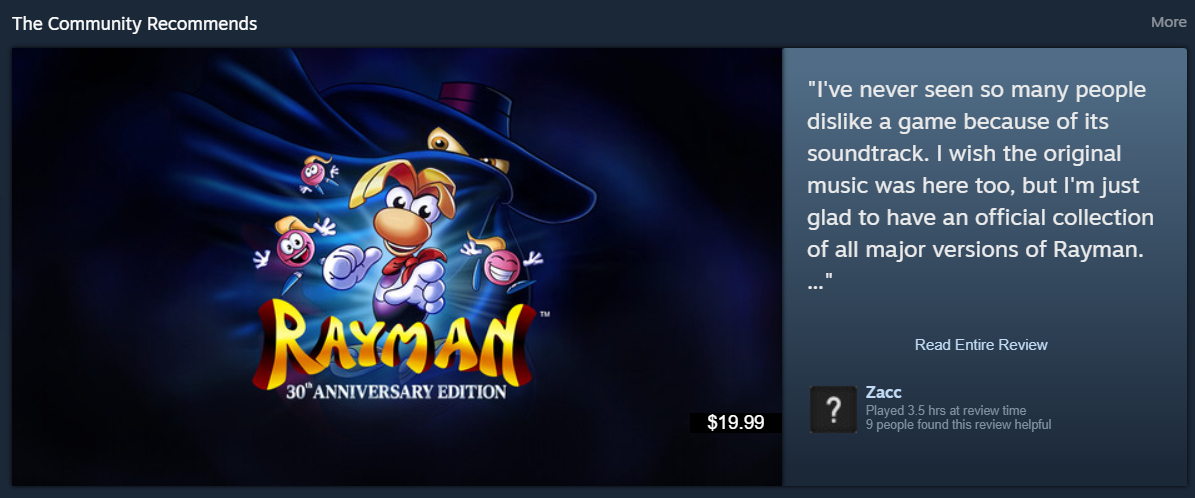Click the More link
Image resolution: width=1195 pixels, height=498 pixels.
pyautogui.click(x=1168, y=22)
